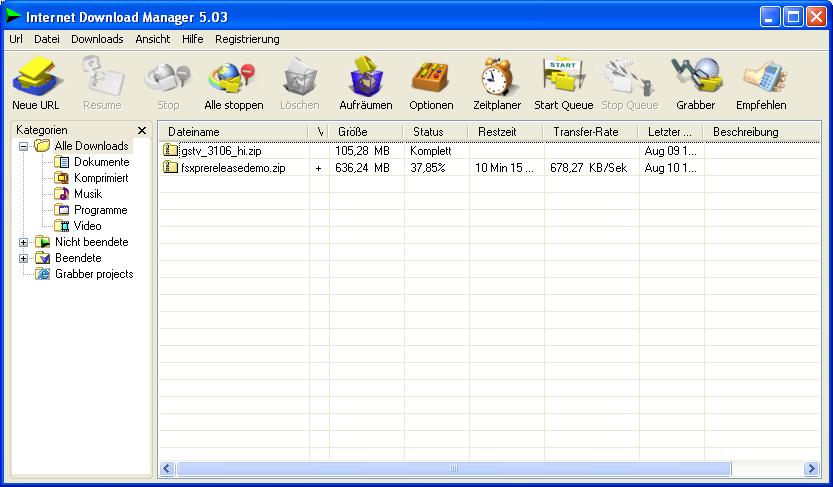Click the Musik category icon

click(x=62, y=194)
